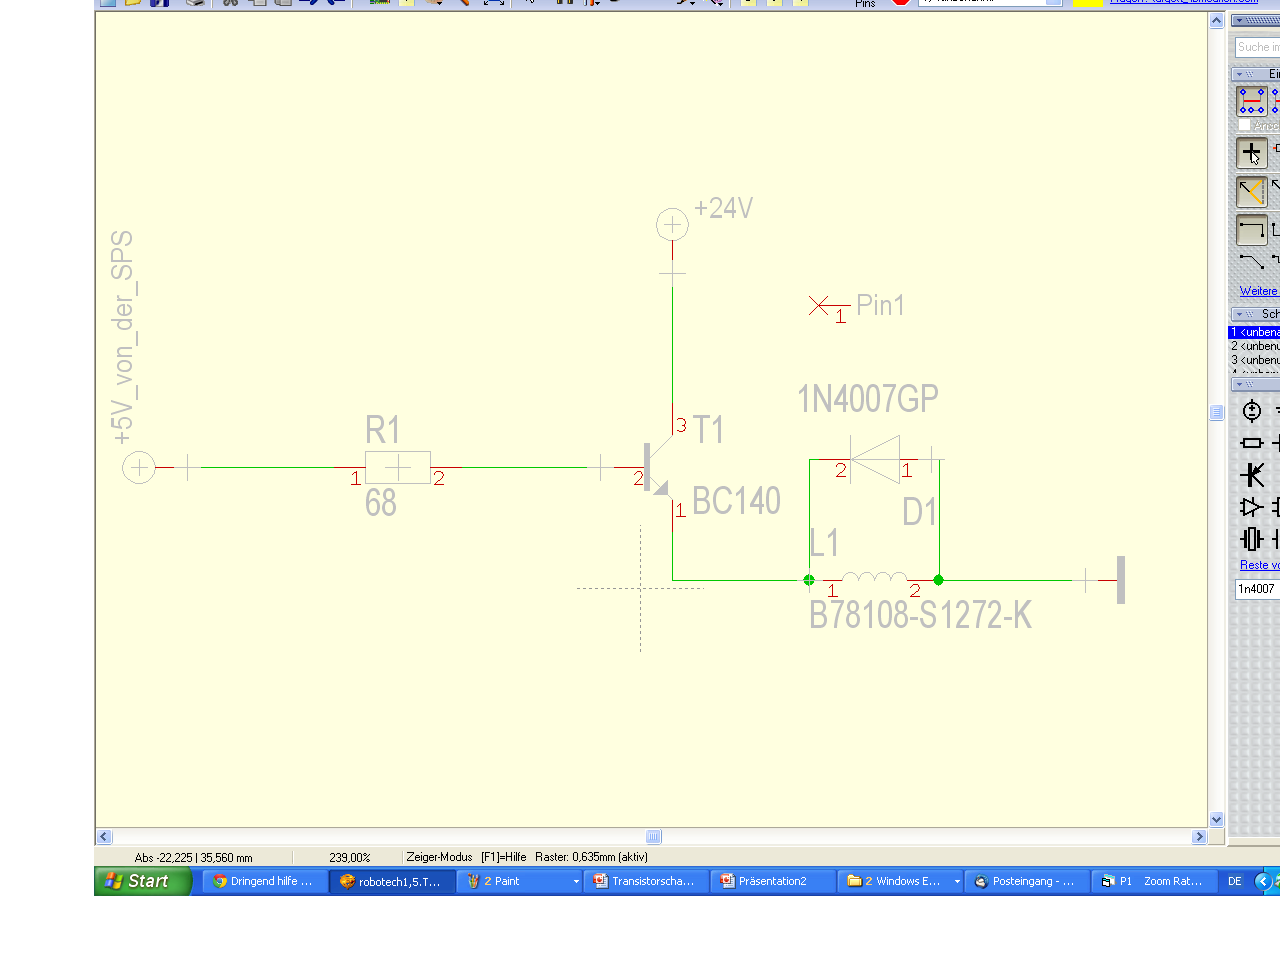Select the ground bar at right end
This screenshot has height=960, width=1280.
[1121, 580]
